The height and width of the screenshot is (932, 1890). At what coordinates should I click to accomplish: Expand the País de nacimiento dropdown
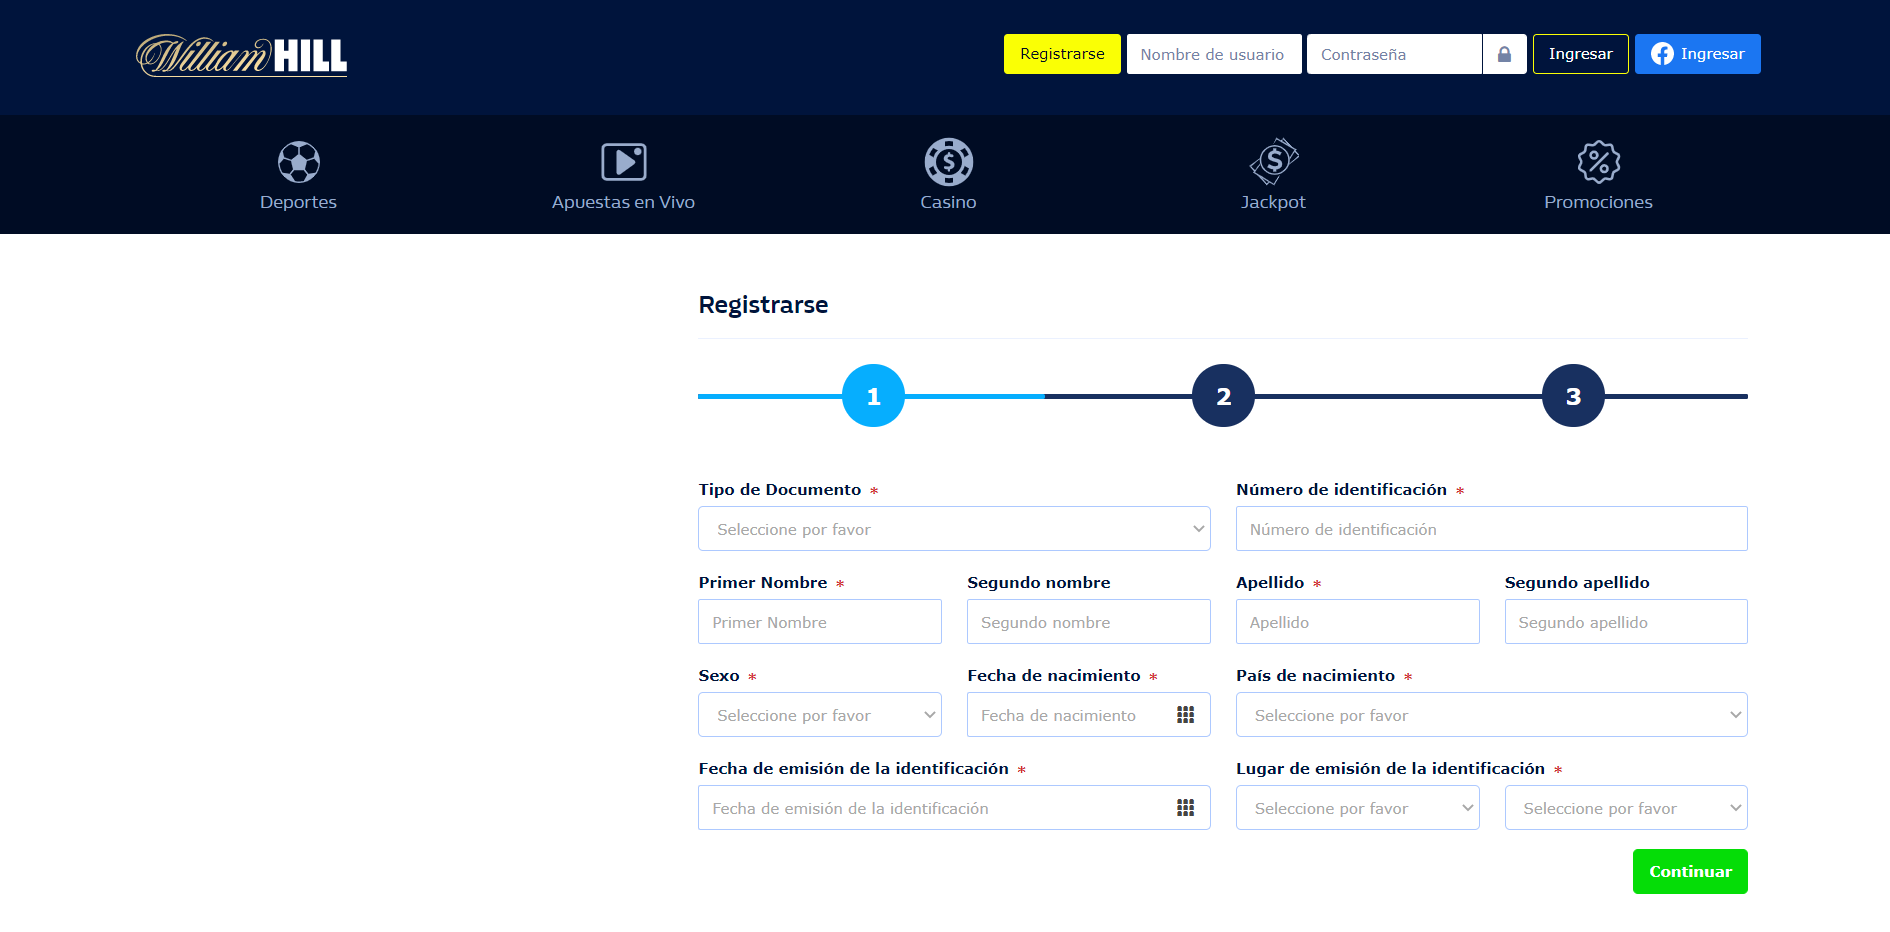1492,715
